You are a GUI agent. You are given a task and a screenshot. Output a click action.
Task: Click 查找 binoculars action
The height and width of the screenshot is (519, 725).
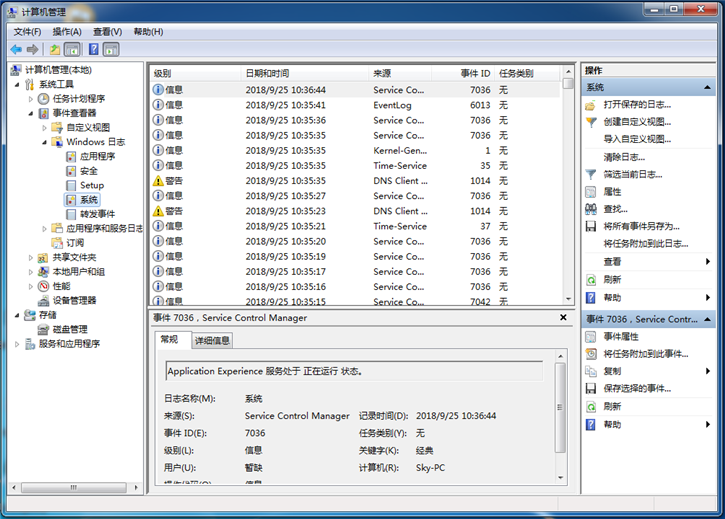[615, 209]
